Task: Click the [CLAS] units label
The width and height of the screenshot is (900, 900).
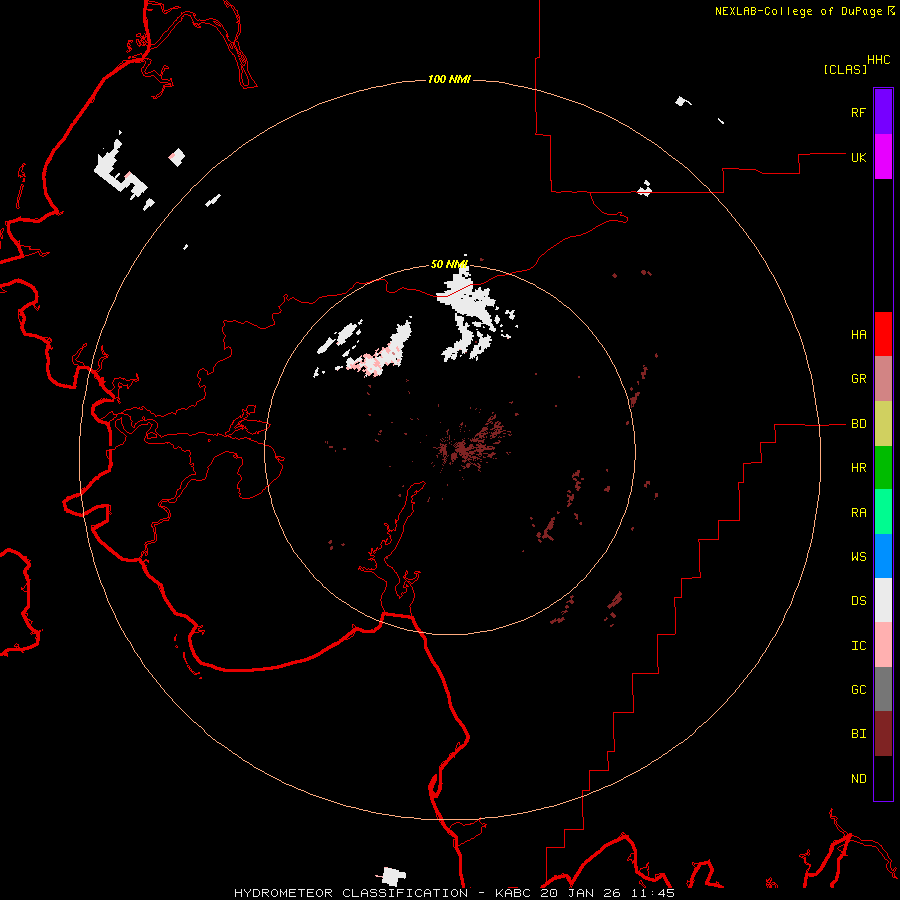Action: [x=845, y=69]
